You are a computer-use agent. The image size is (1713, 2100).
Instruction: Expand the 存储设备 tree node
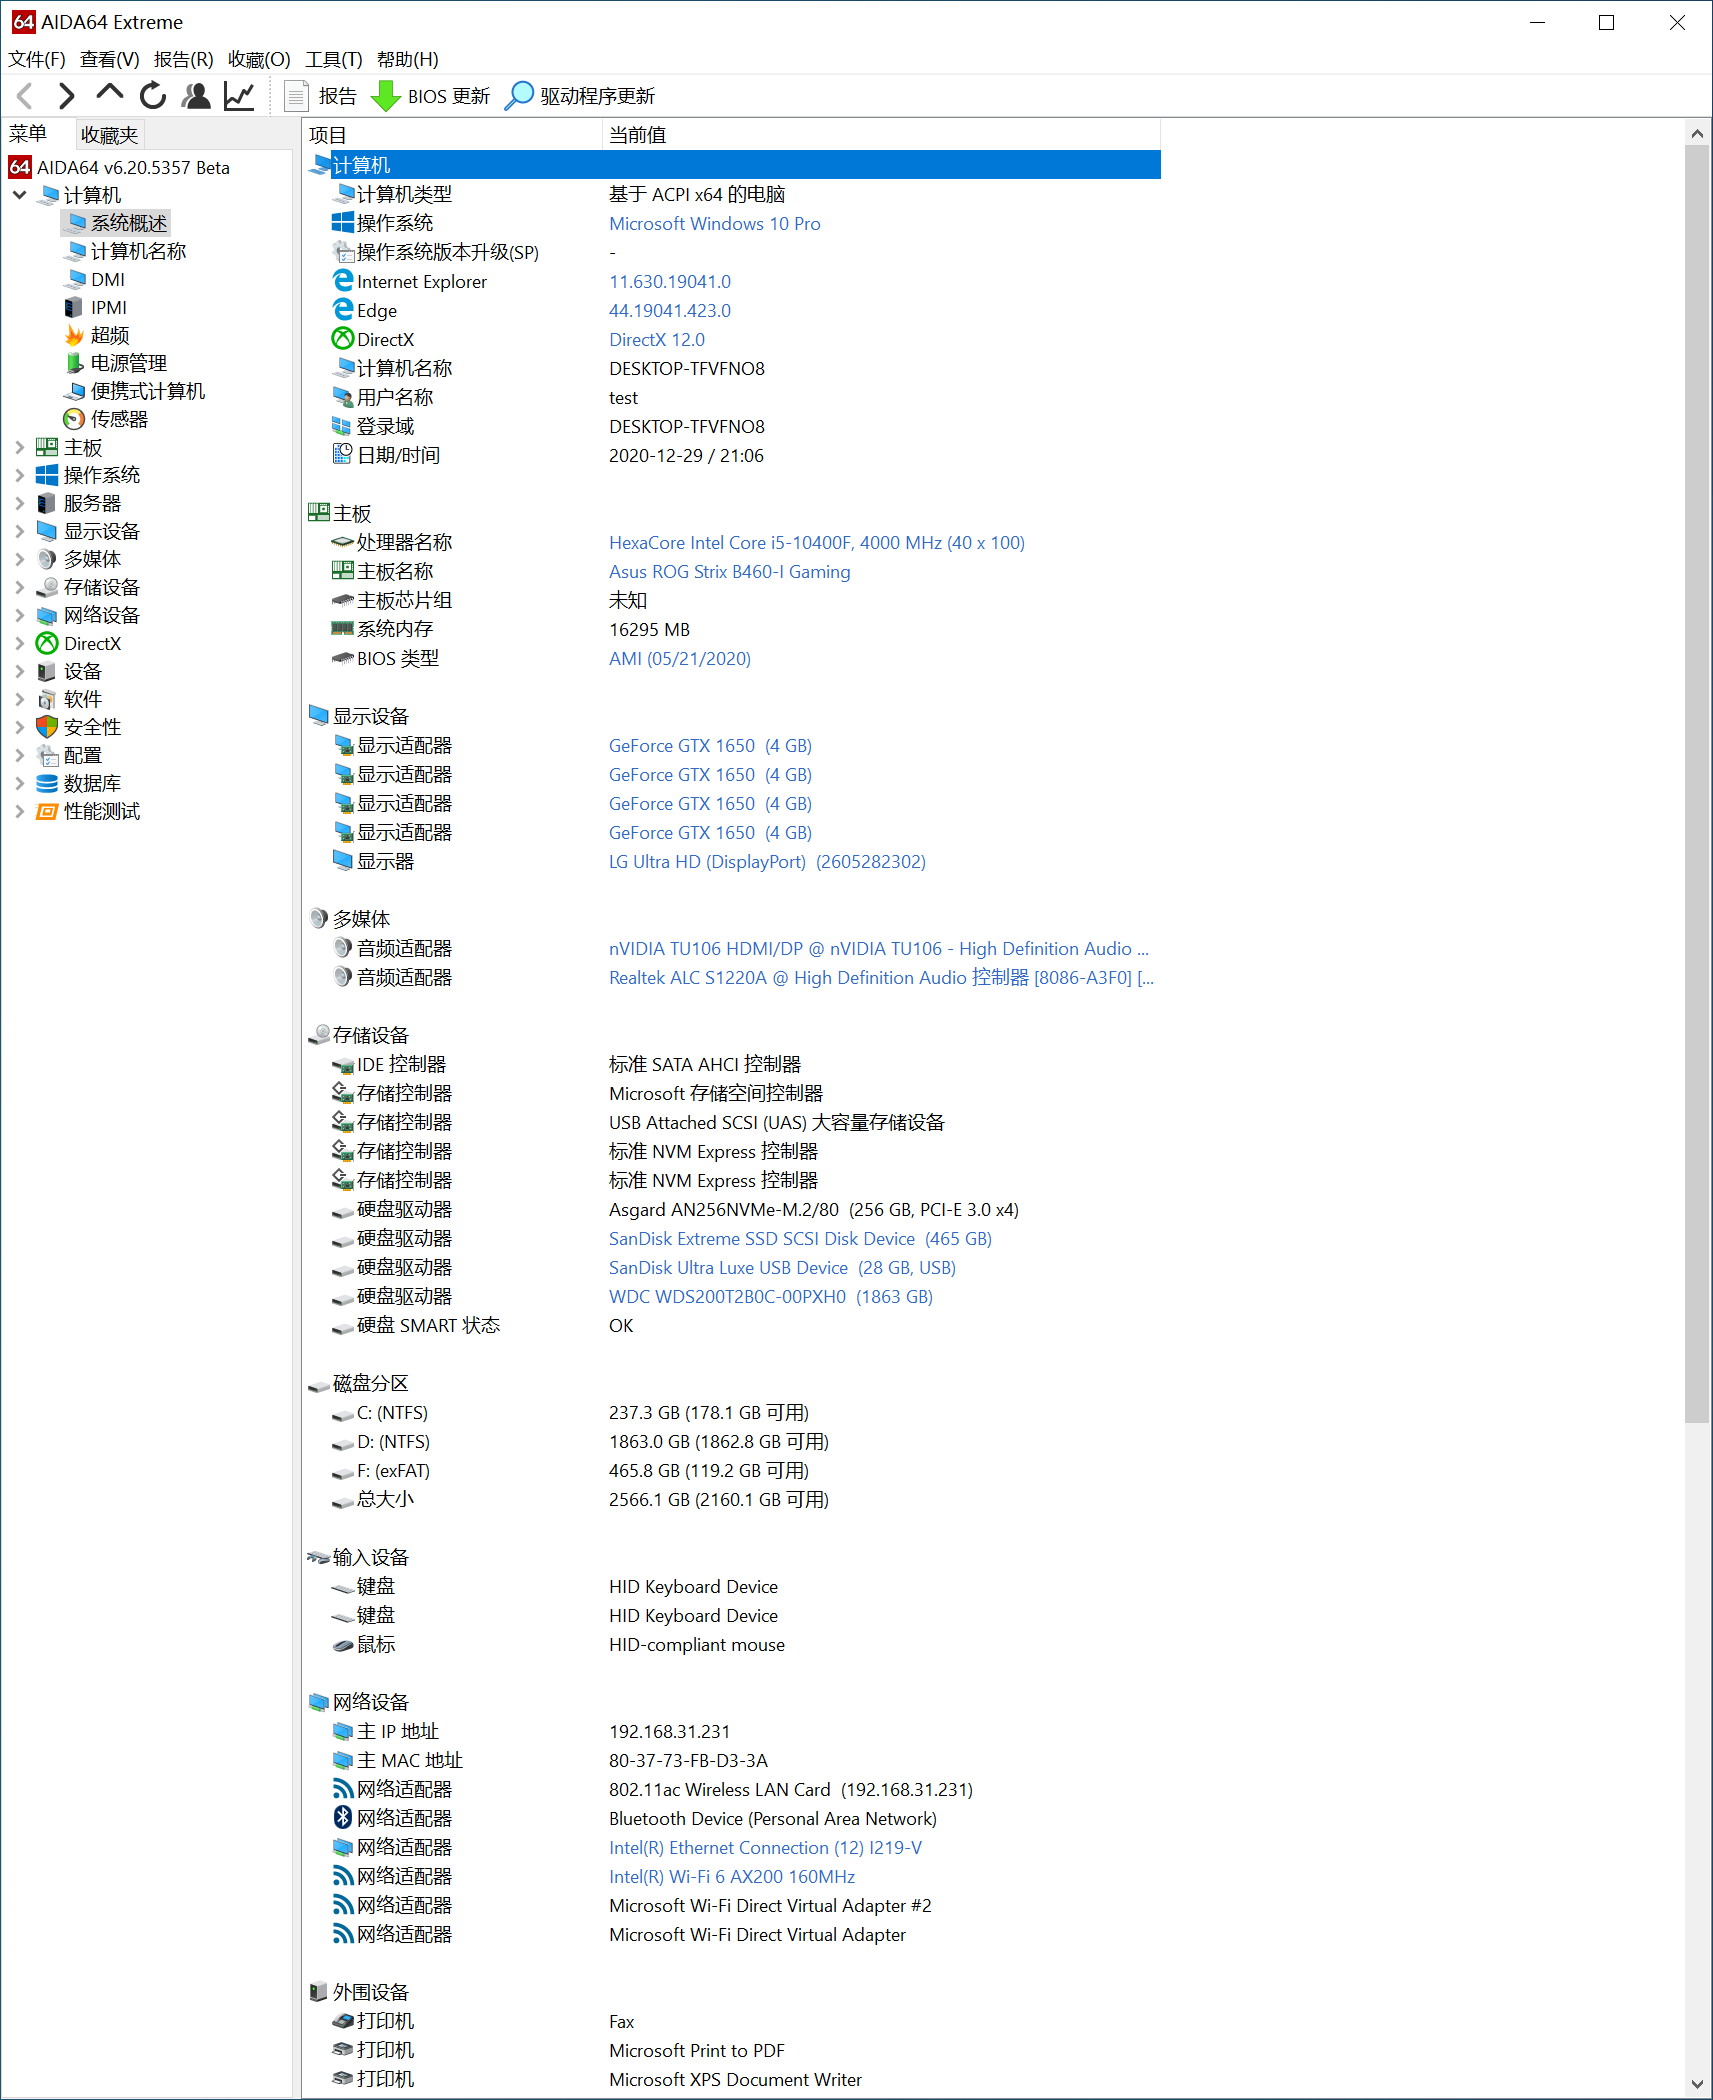tap(19, 587)
